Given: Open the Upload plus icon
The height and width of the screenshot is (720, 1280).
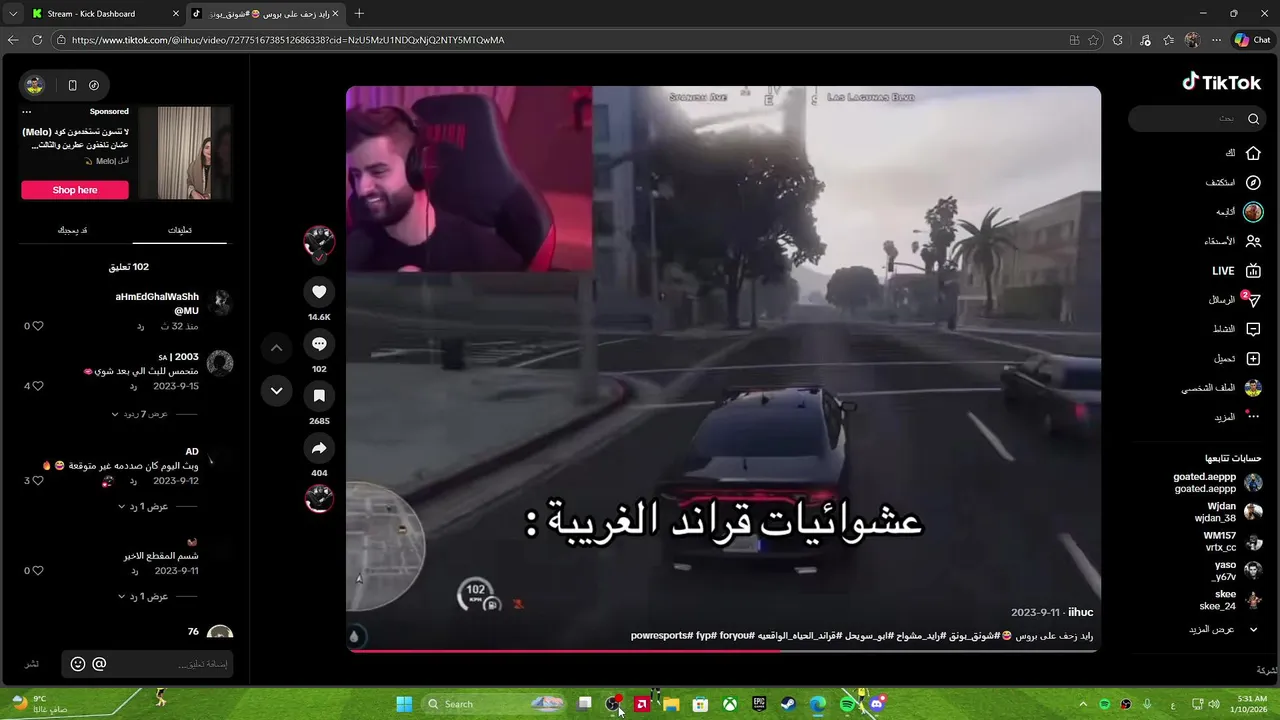Looking at the screenshot, I should (x=1253, y=358).
